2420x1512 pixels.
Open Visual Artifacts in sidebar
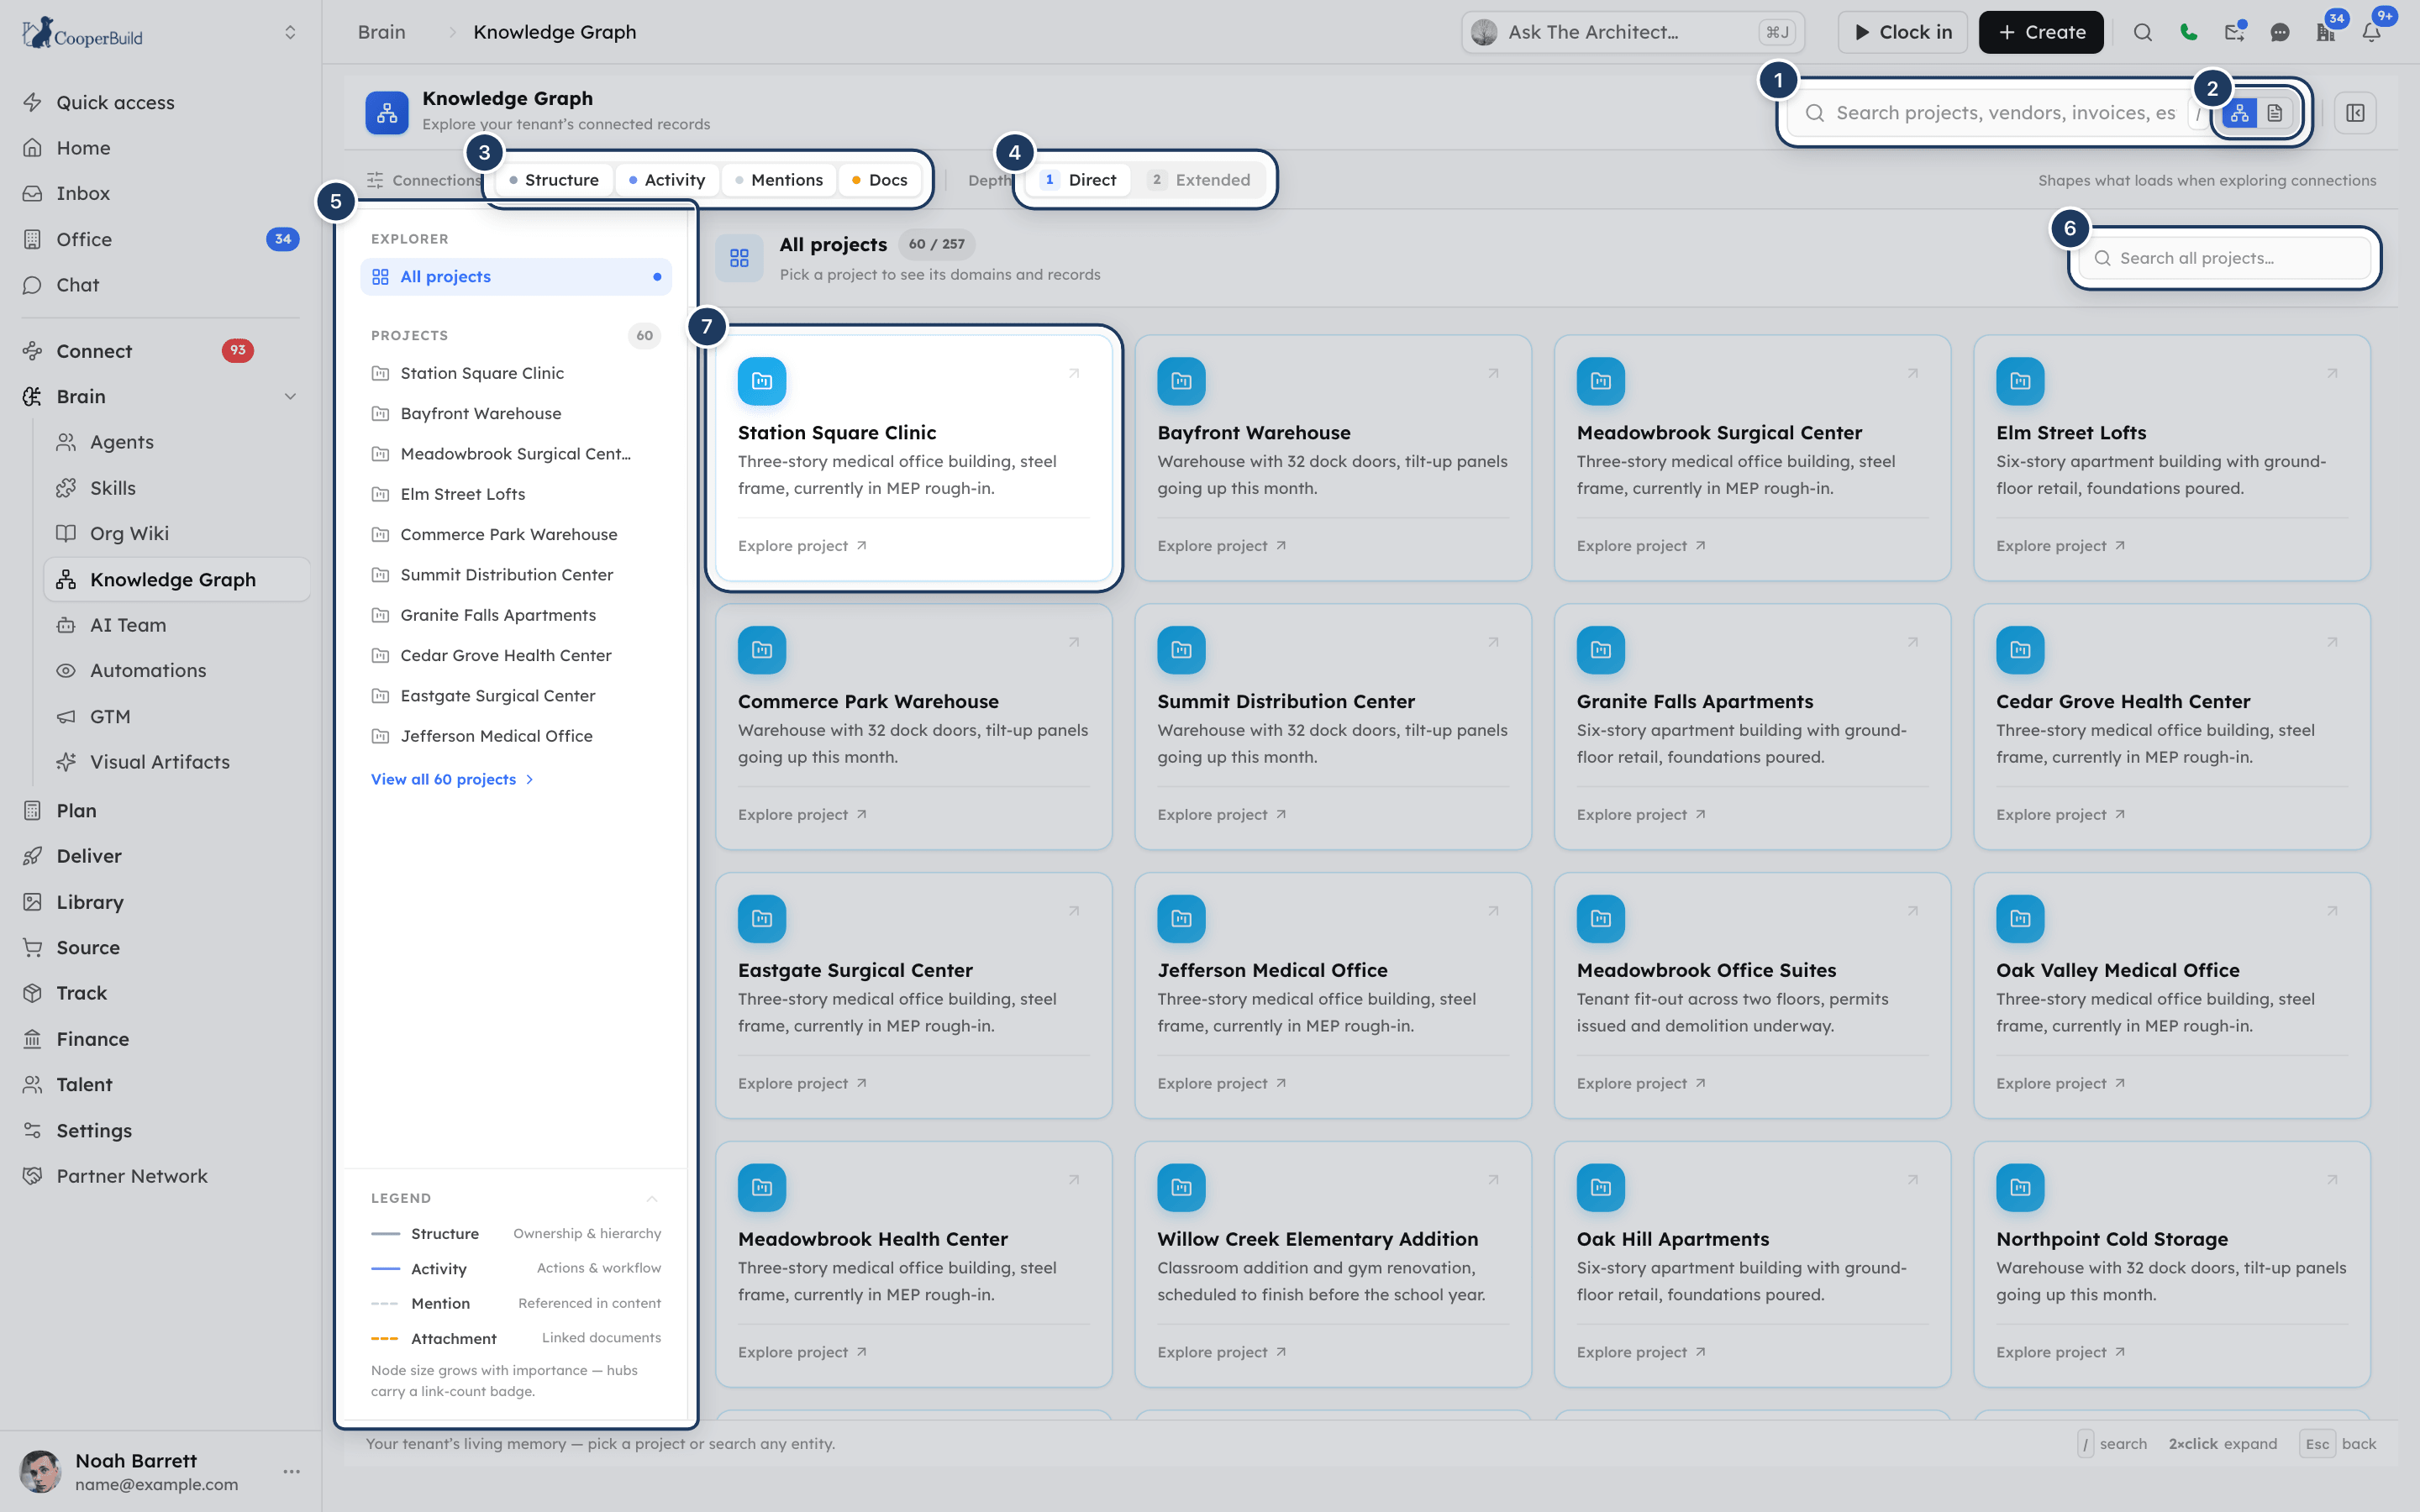[160, 761]
